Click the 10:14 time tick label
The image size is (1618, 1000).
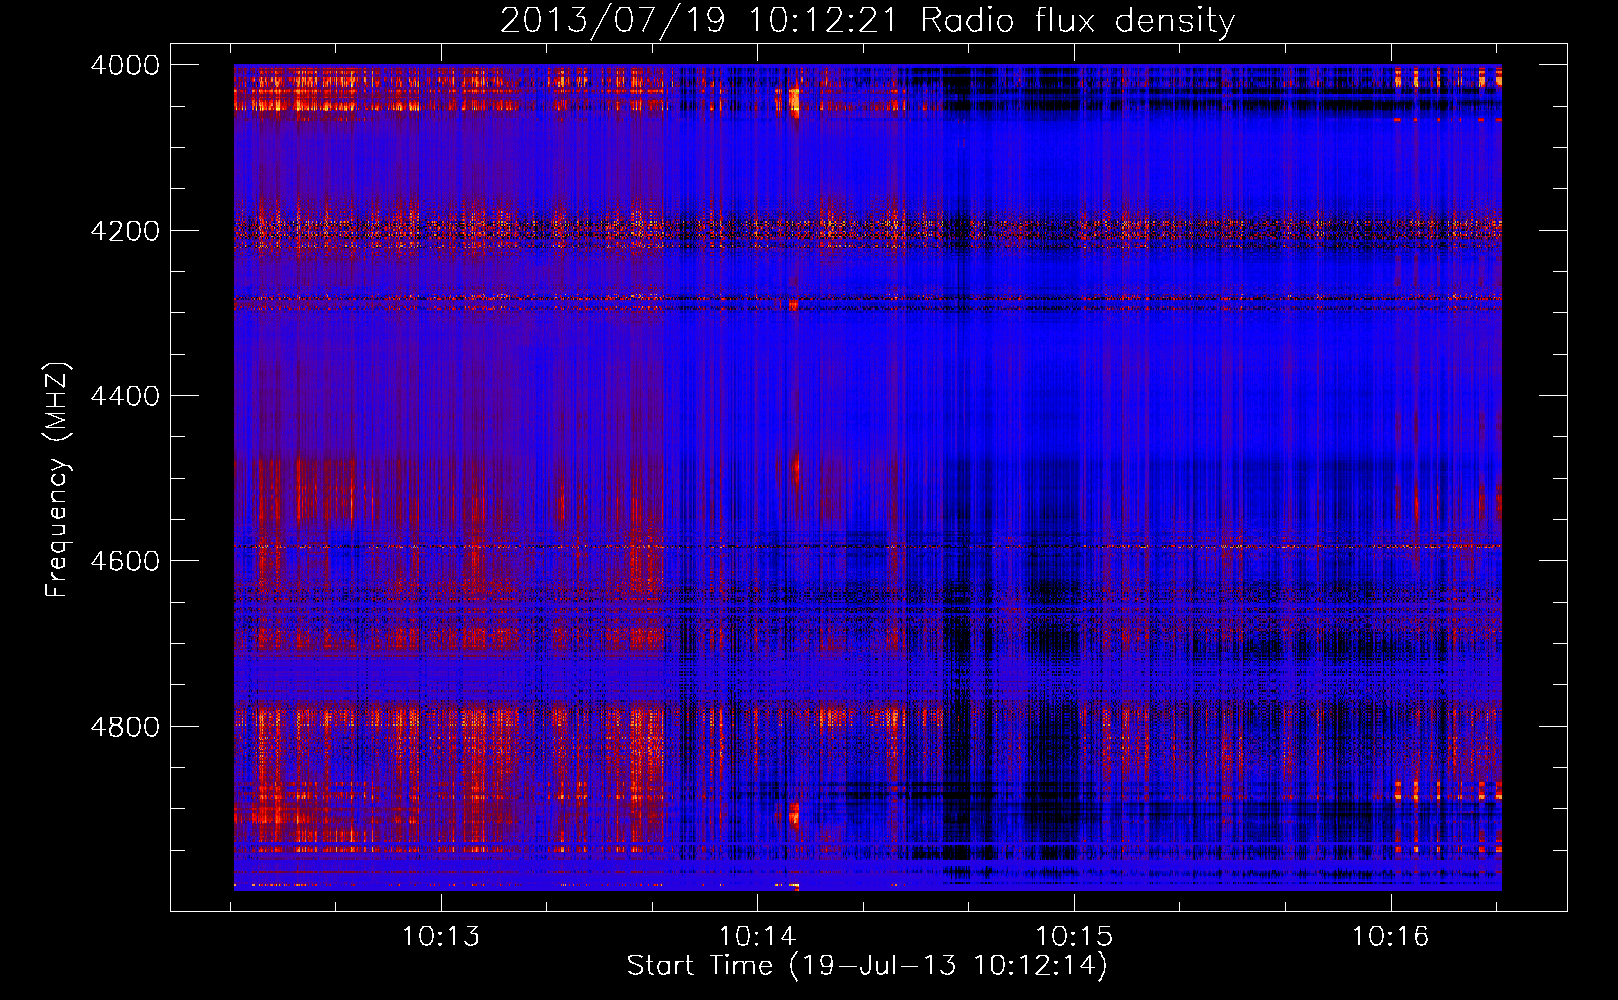click(758, 936)
